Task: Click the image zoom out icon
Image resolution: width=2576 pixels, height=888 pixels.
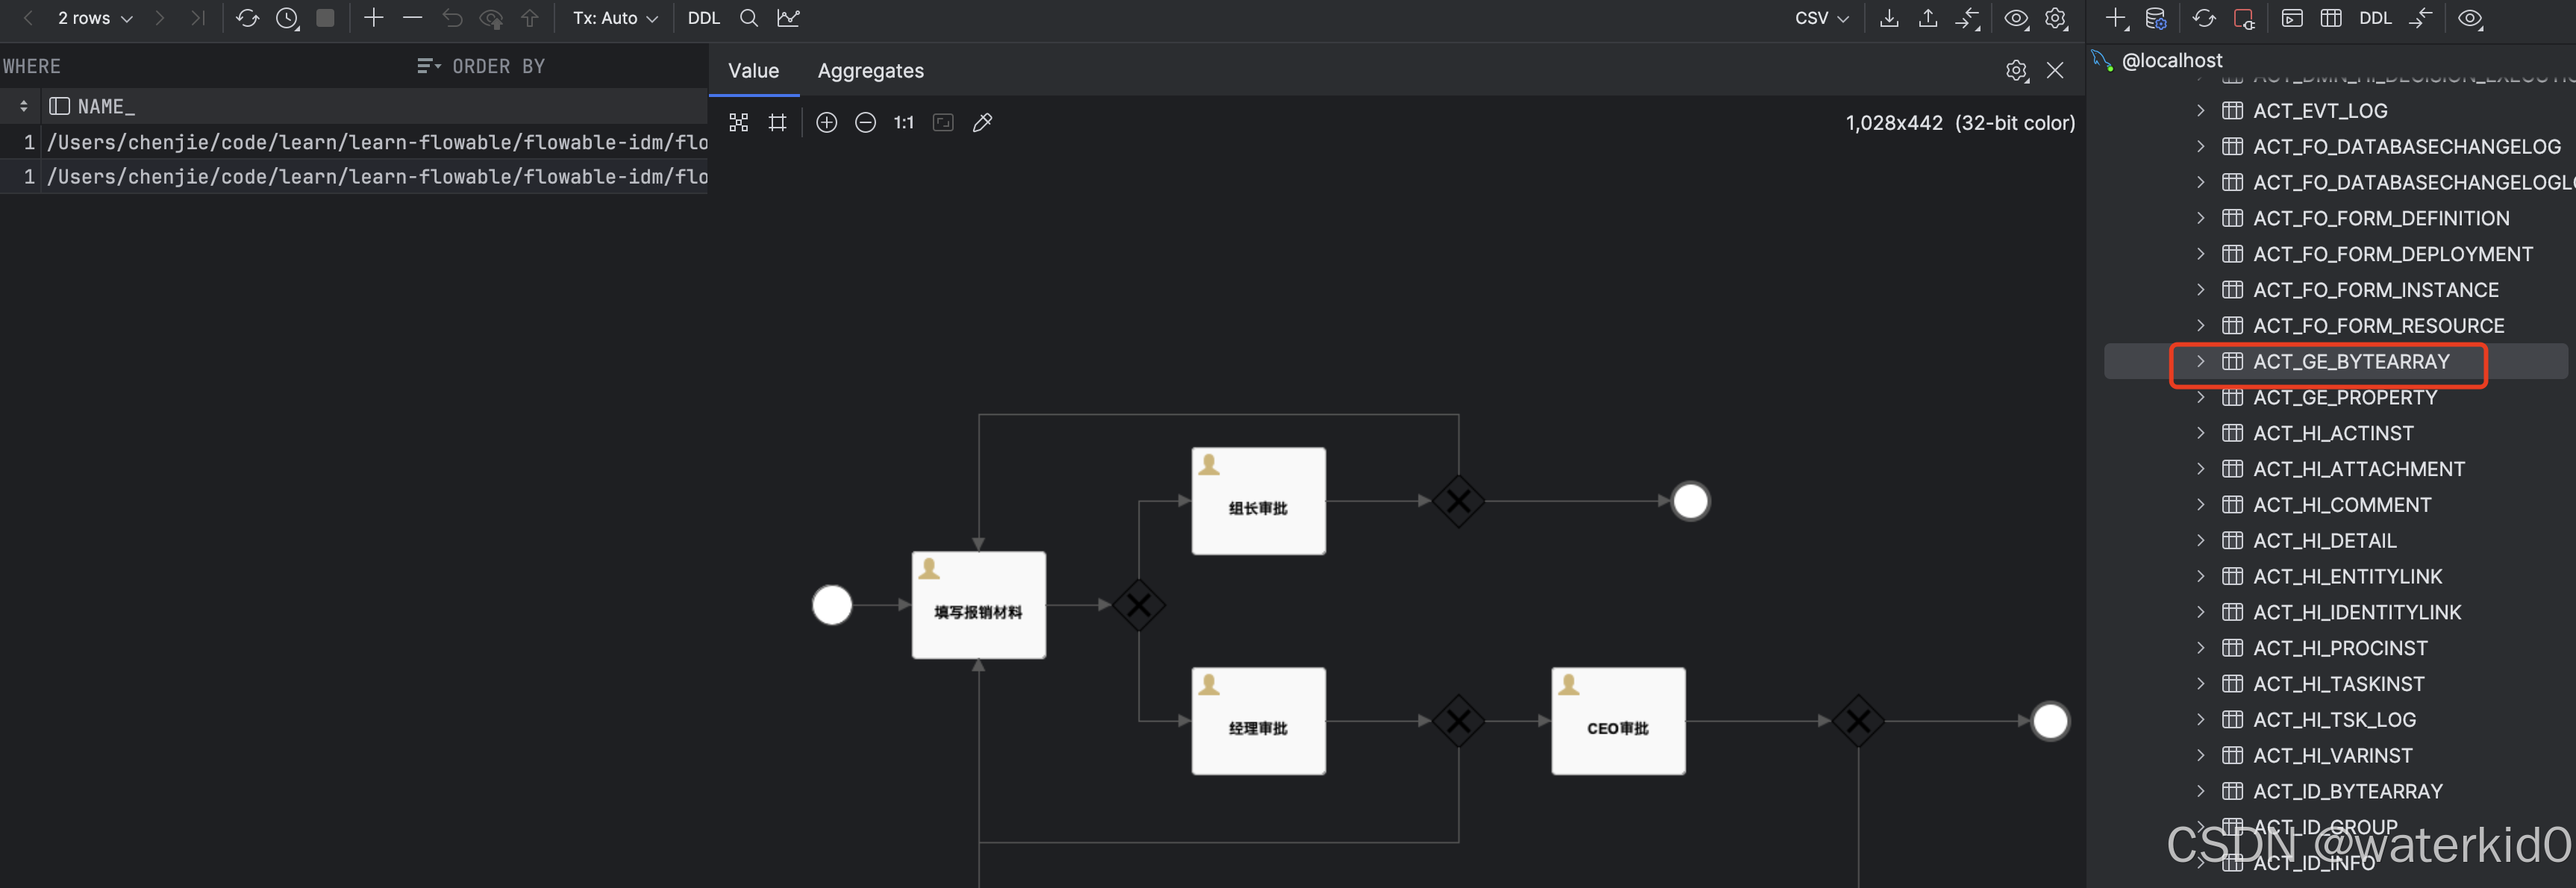Action: coord(865,122)
